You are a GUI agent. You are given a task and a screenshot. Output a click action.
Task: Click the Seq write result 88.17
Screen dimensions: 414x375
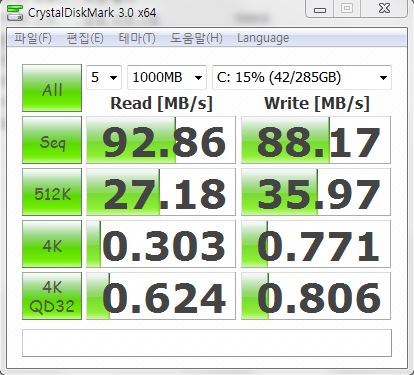pos(316,140)
